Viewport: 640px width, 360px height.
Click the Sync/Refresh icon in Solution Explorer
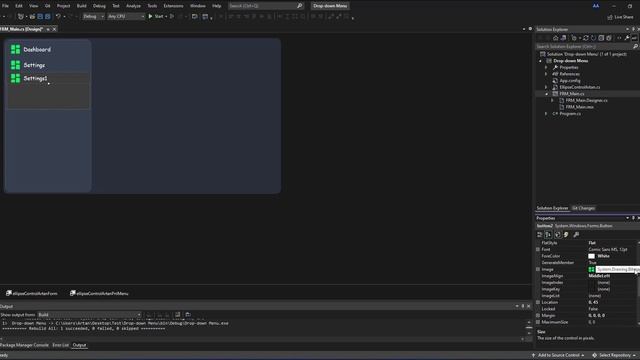pos(586,38)
